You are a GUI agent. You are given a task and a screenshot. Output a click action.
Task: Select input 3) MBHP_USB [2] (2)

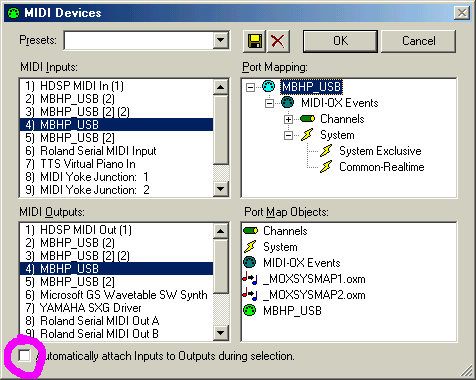pyautogui.click(x=117, y=112)
